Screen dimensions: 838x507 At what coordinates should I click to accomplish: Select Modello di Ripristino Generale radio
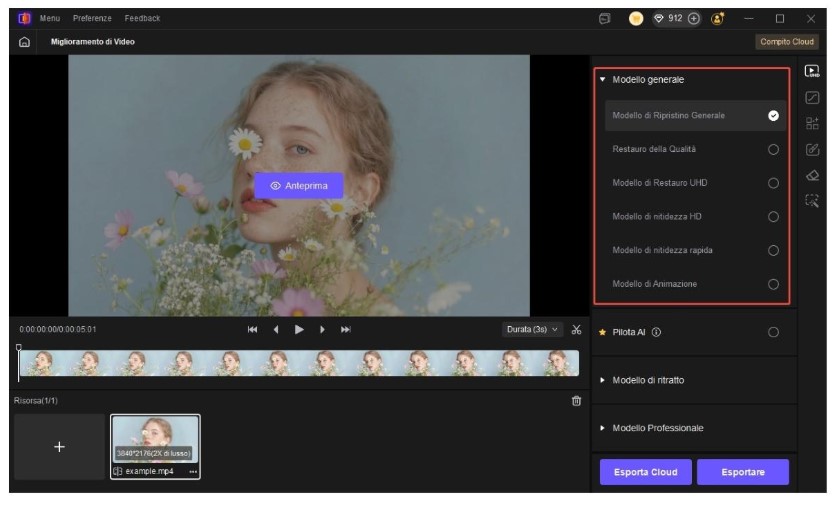pyautogui.click(x=773, y=116)
